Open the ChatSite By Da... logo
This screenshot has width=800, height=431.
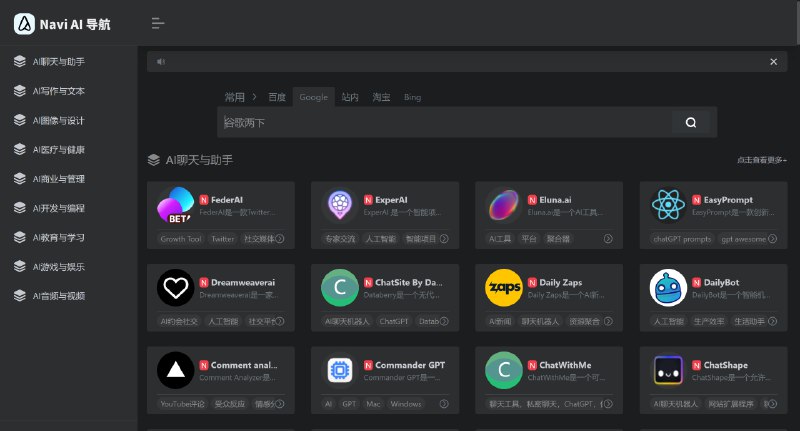click(340, 288)
